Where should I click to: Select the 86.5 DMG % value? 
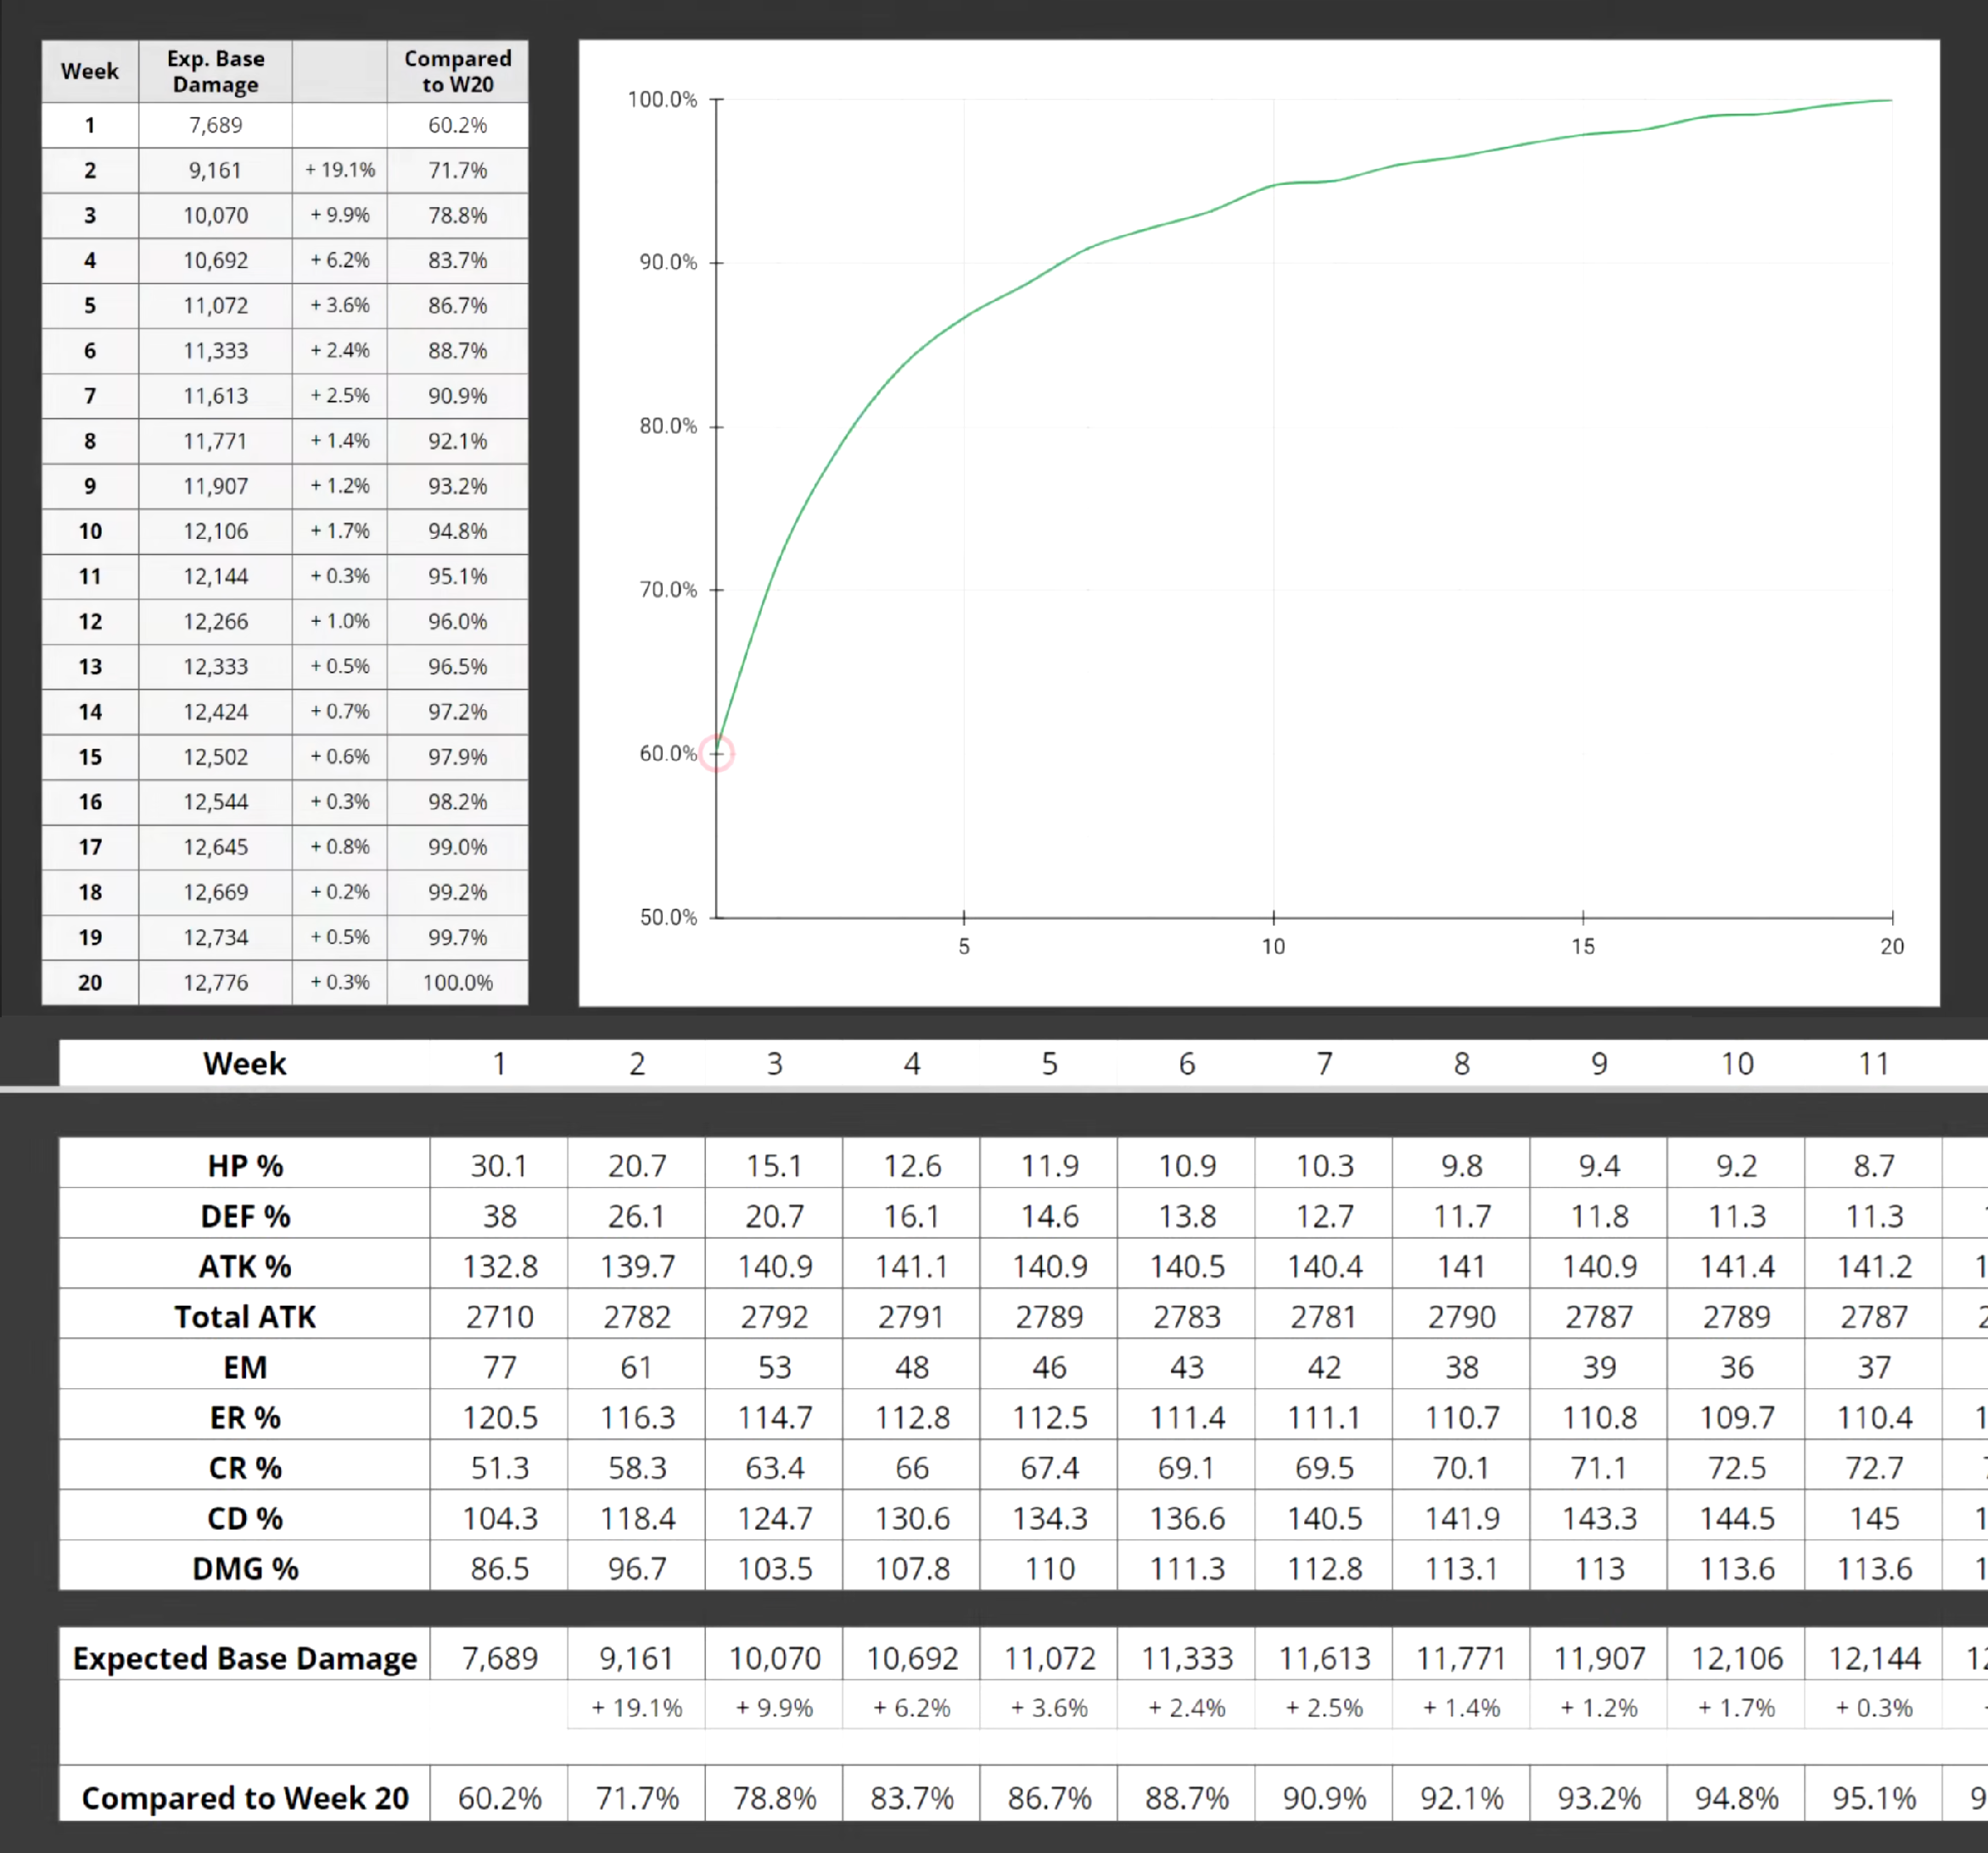[x=499, y=1568]
